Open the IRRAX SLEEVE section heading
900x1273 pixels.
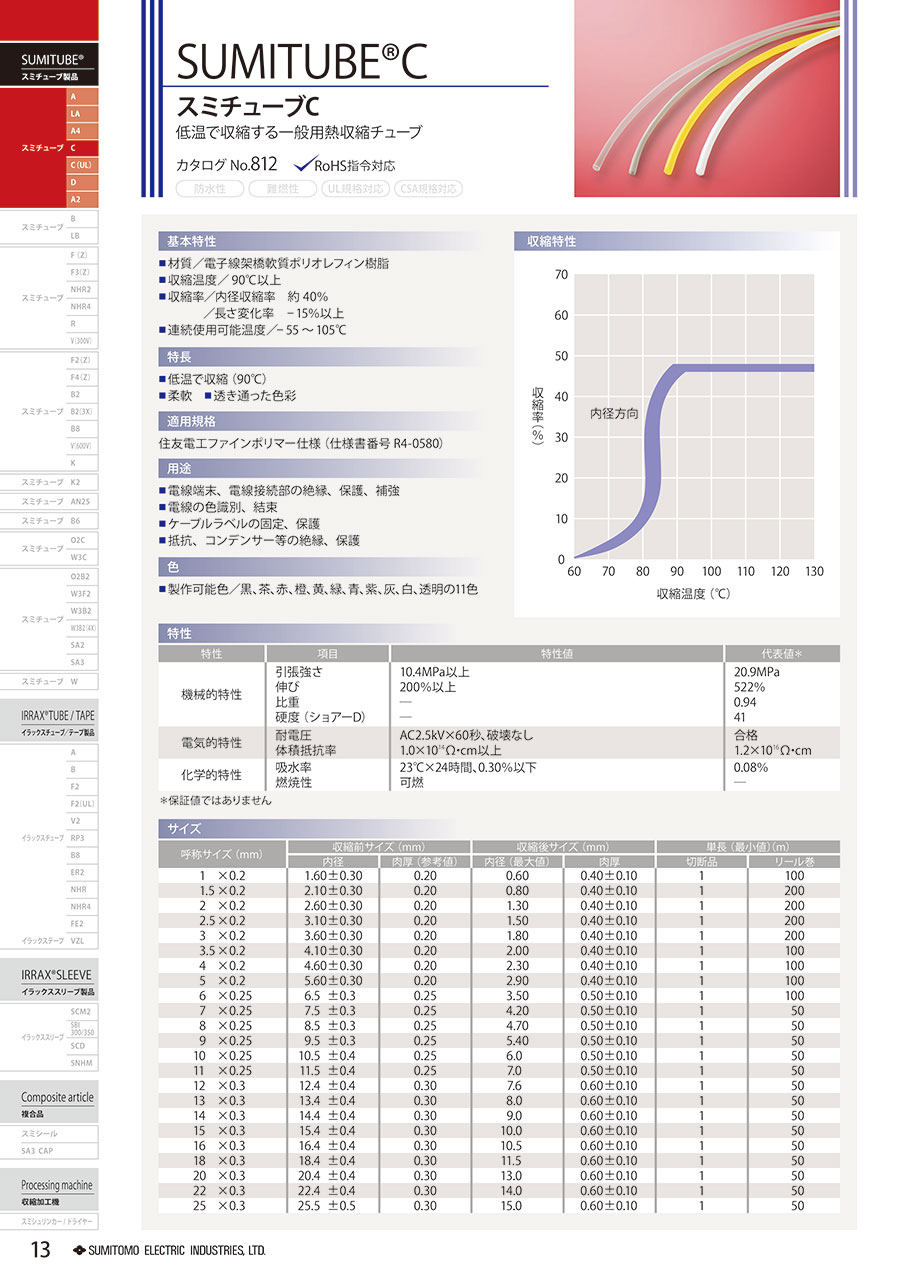click(57, 979)
